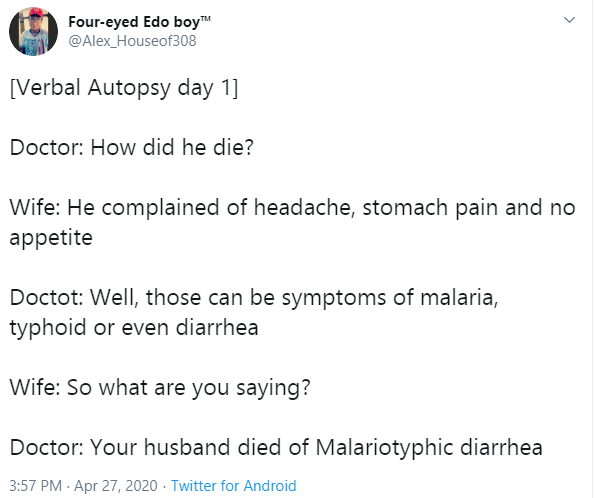Select the word "malaria," in the tweet
Screen dimensions: 595x498
459,297
